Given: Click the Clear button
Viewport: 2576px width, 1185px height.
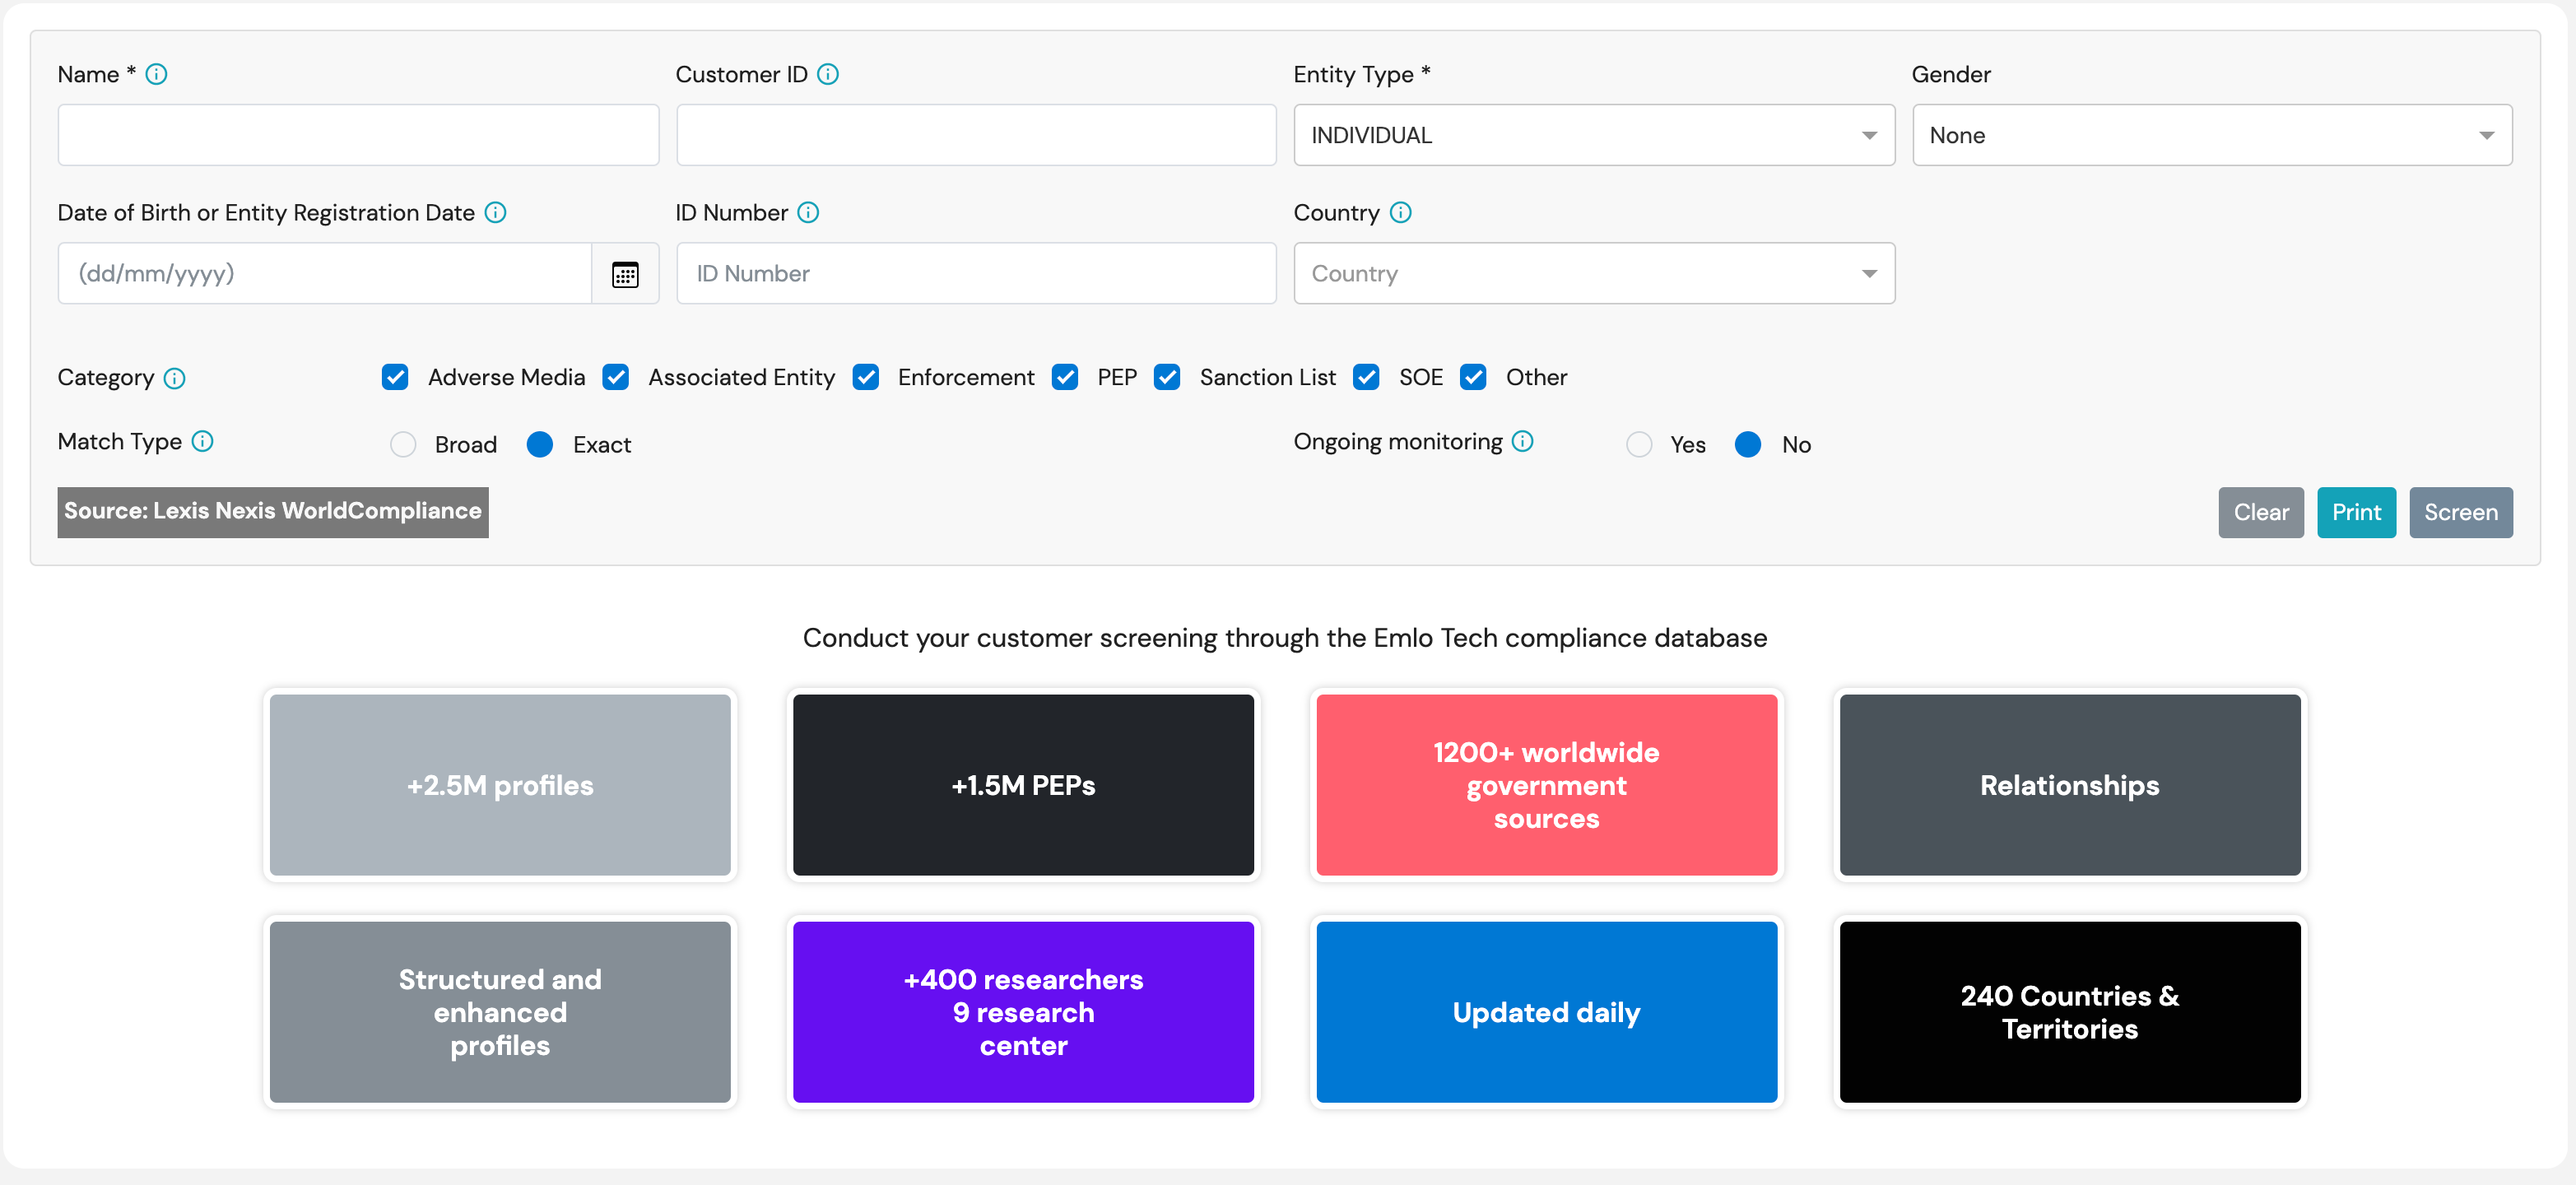Looking at the screenshot, I should coord(2260,512).
